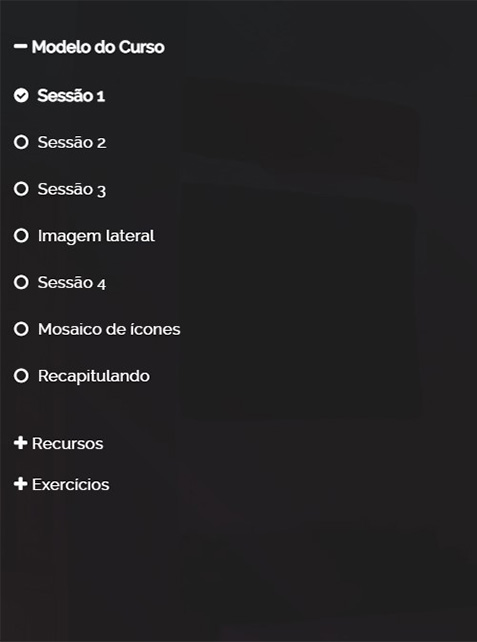Image resolution: width=477 pixels, height=642 pixels.
Task: Open the Mosaico de ícones item
Action: click(x=109, y=329)
